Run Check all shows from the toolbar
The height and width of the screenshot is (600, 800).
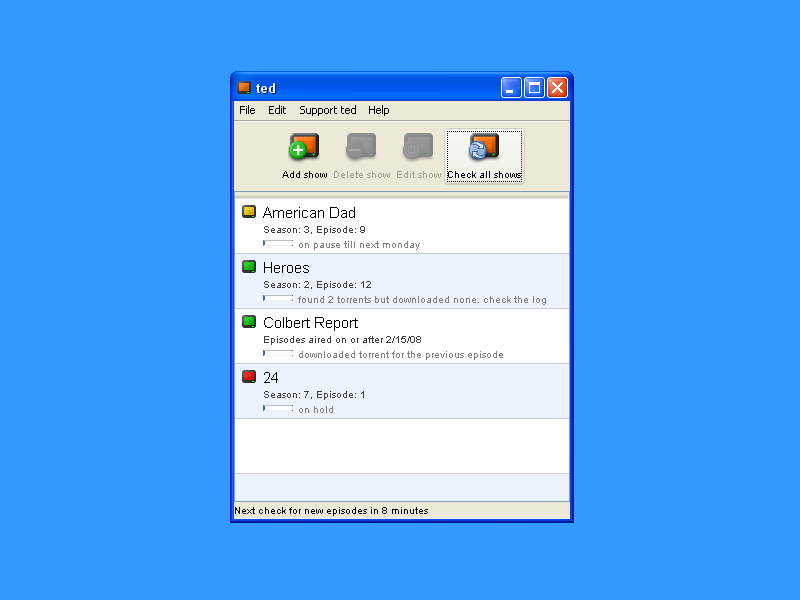(x=484, y=156)
